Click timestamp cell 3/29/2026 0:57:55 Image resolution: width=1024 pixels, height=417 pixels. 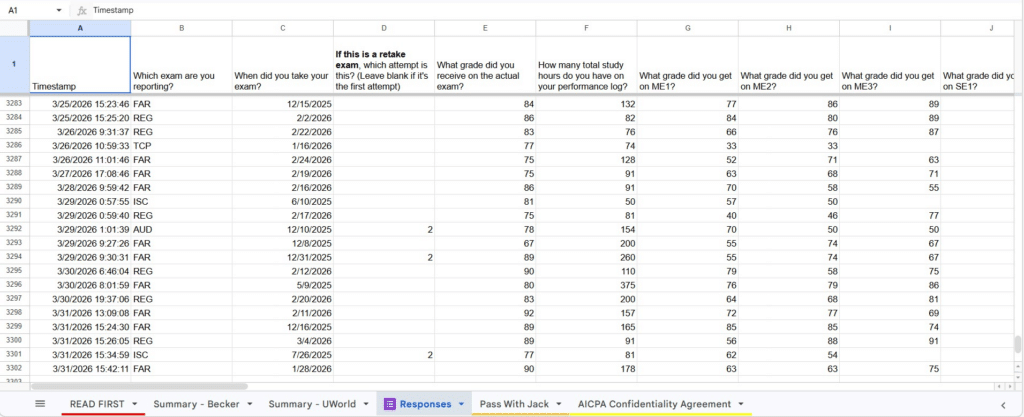click(80, 202)
